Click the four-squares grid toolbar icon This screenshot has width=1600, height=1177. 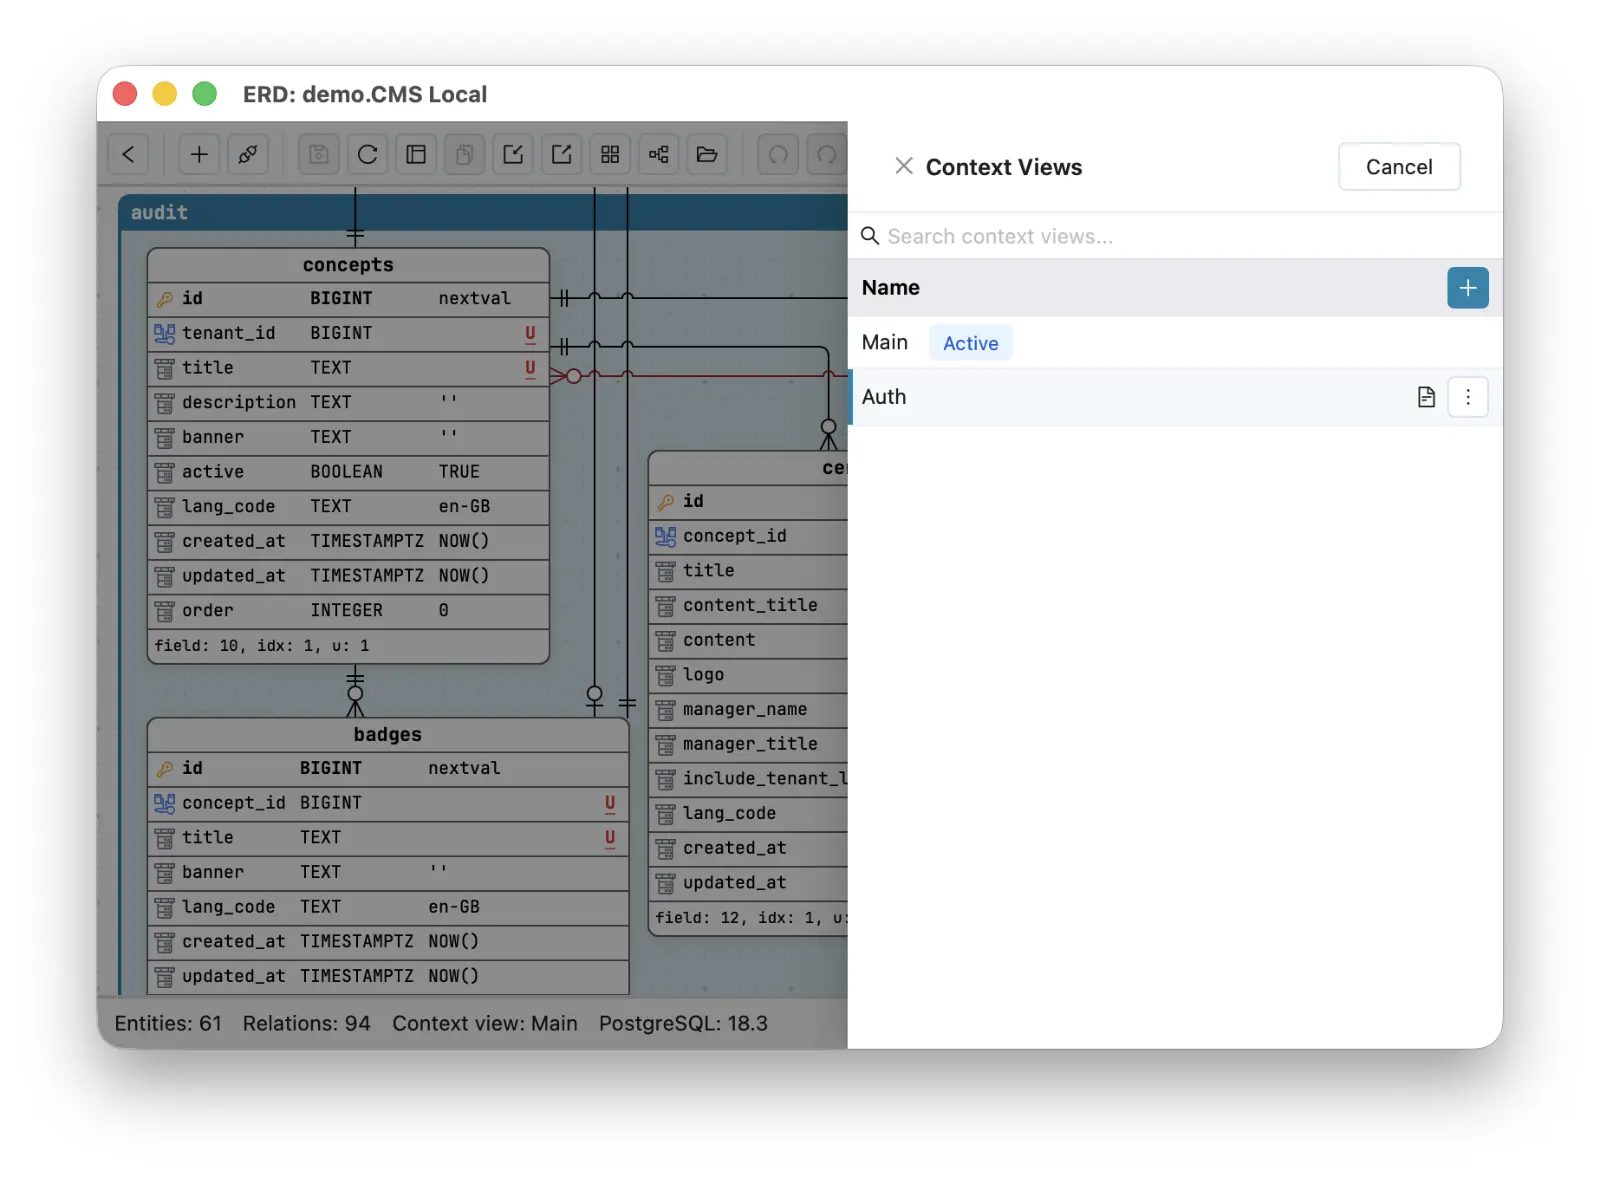pos(610,154)
